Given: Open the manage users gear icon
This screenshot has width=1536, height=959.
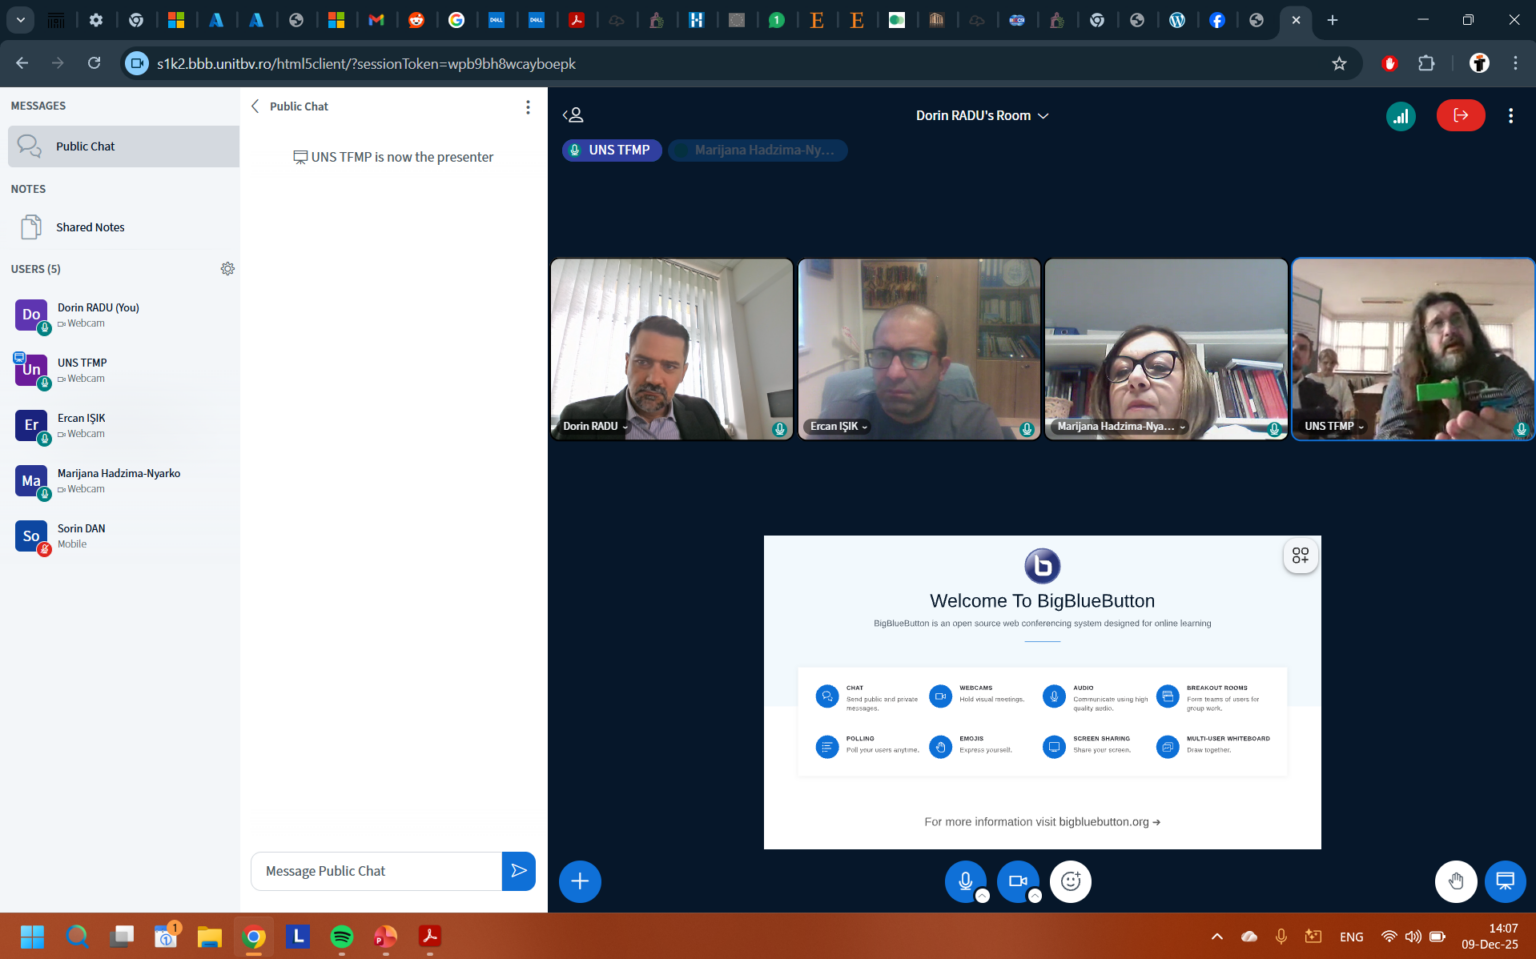Looking at the screenshot, I should (228, 269).
